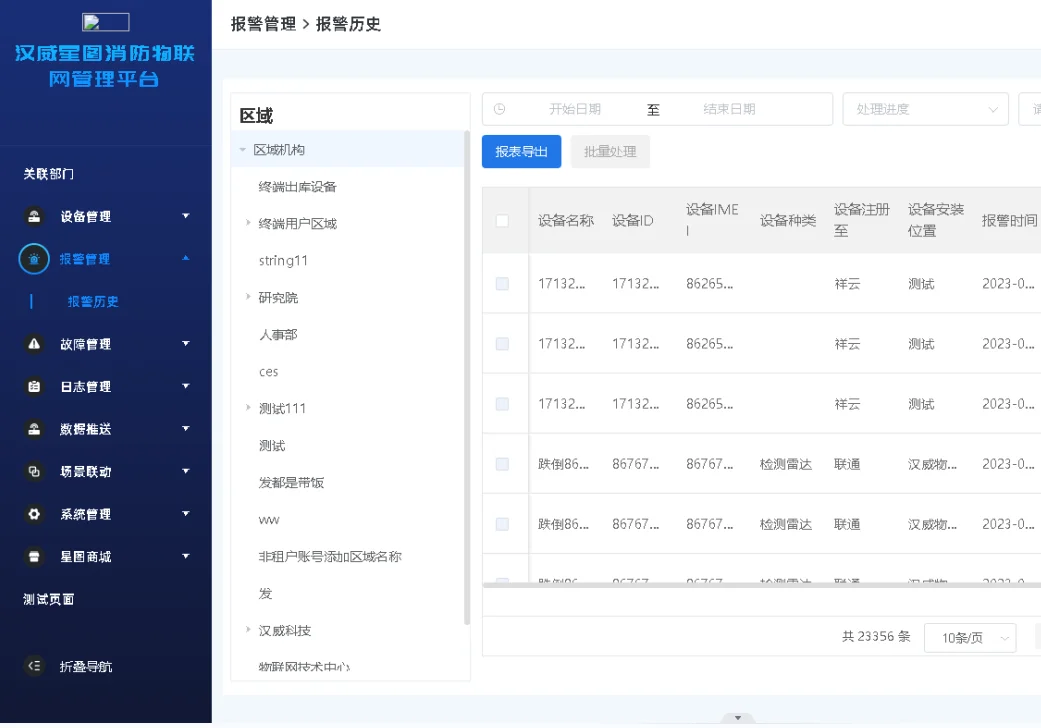Open the 处理进度 dropdown filter
1041x728 pixels.
925,108
